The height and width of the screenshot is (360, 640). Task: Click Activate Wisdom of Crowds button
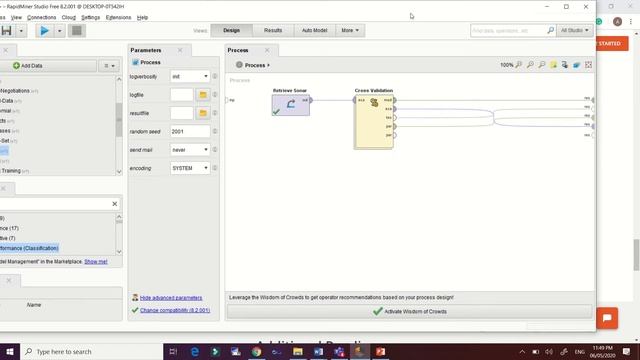[x=410, y=311]
